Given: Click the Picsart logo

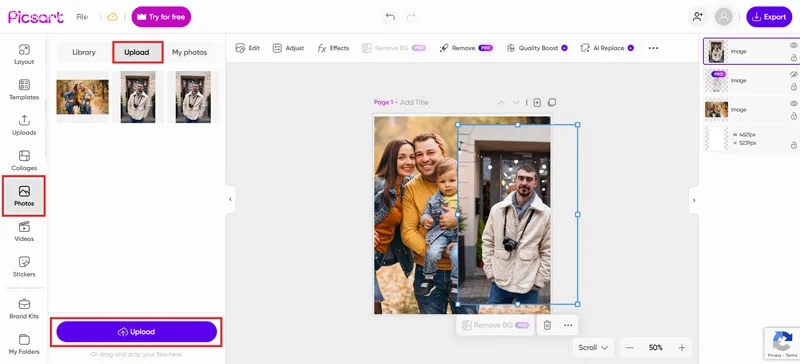Looking at the screenshot, I should coord(36,17).
